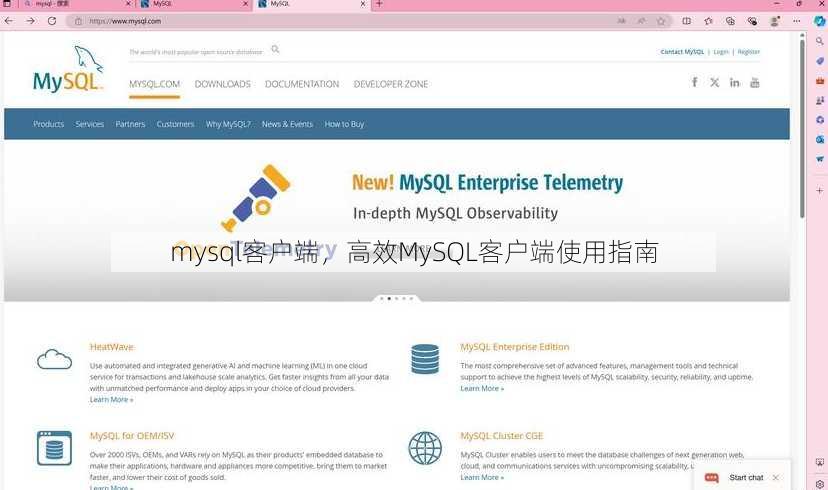Open the tab actions menu icon
The height and width of the screenshot is (490, 828).
pyautogui.click(x=7, y=4)
